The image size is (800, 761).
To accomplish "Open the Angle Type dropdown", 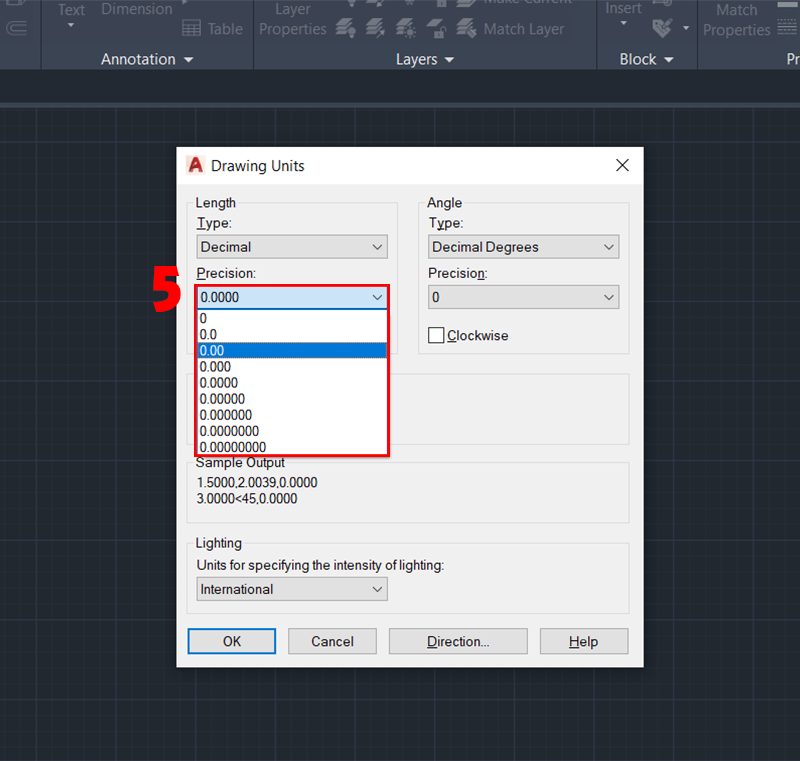I will coord(523,247).
